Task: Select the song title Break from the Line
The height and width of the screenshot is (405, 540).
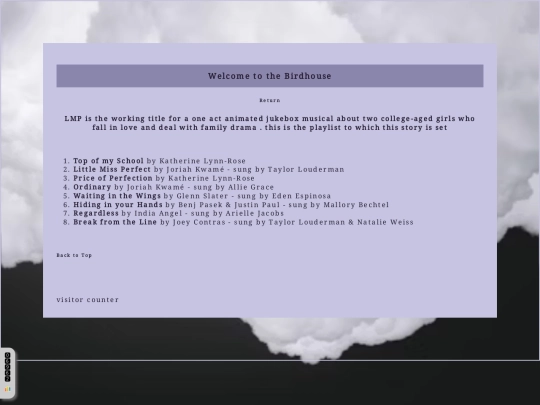Action: (x=115, y=222)
